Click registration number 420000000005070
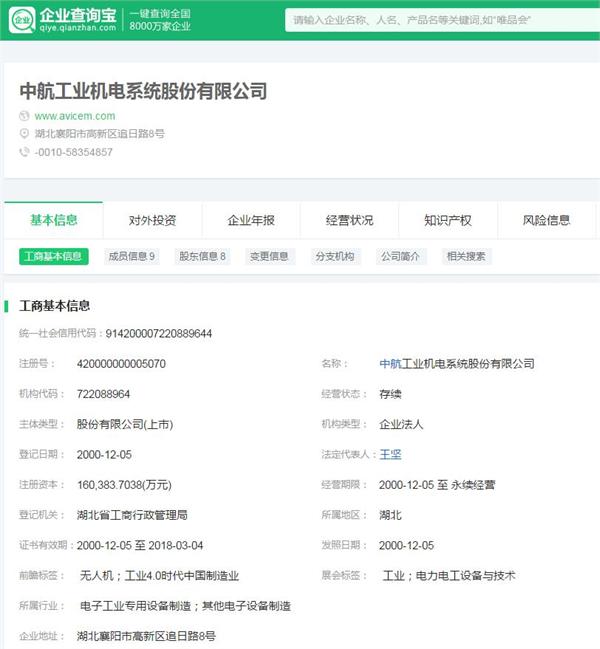 (x=121, y=364)
